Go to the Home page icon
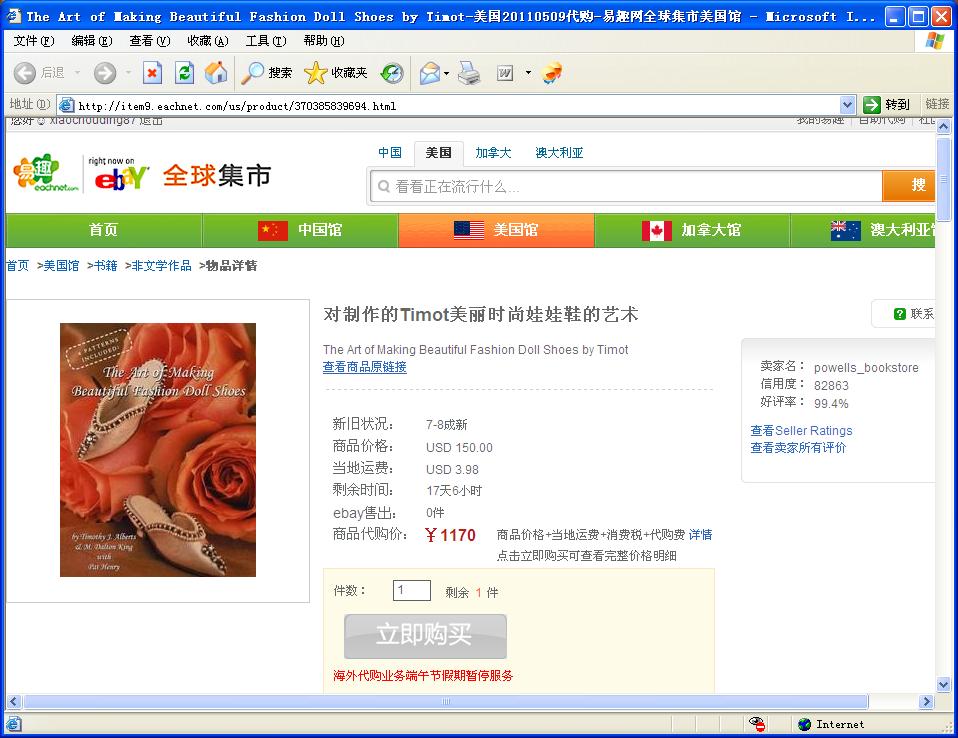 (216, 73)
